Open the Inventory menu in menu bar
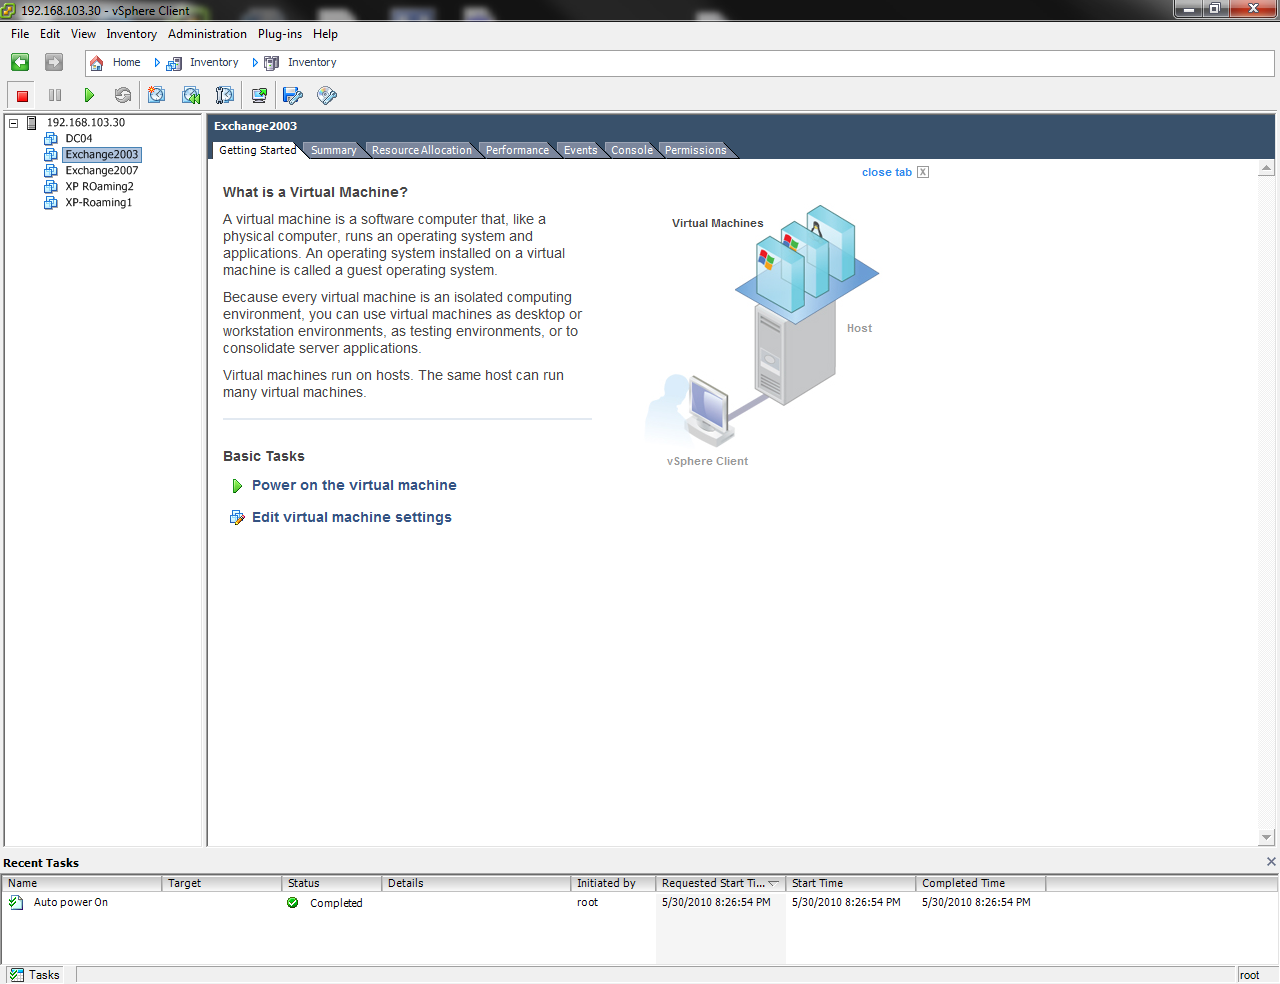 click(x=132, y=34)
